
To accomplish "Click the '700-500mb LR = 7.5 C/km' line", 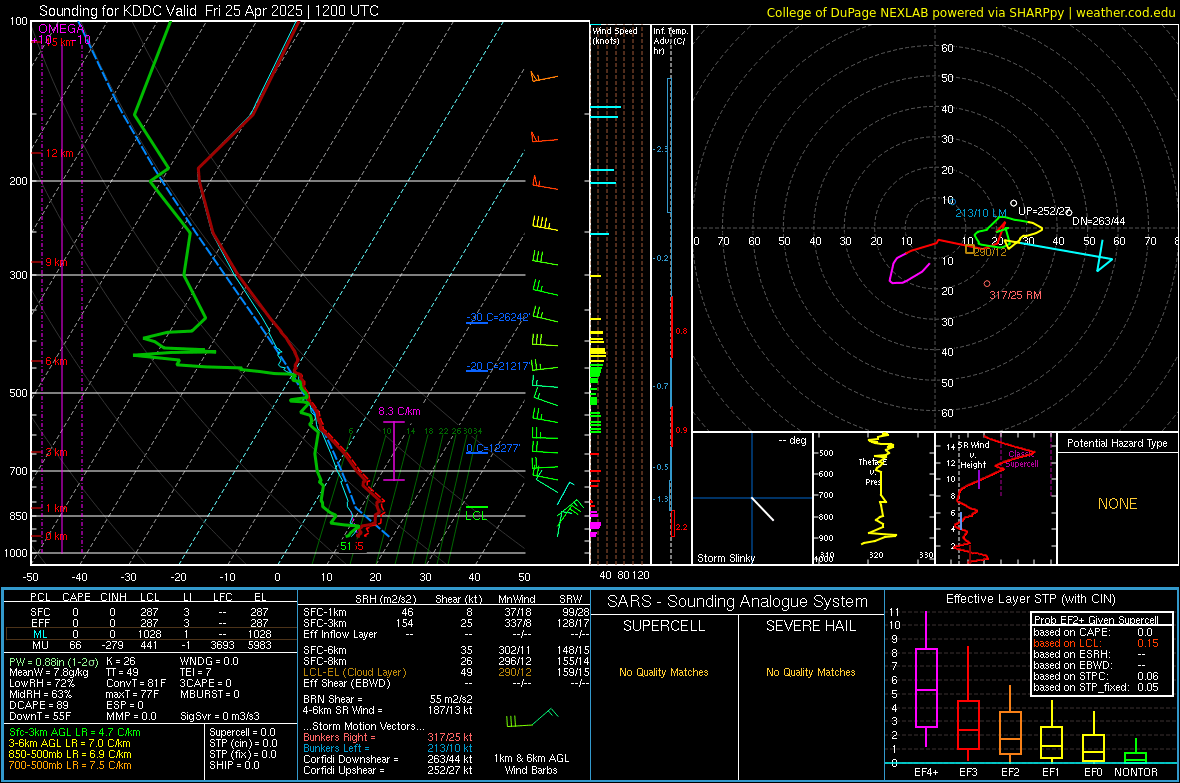I will coord(70,765).
